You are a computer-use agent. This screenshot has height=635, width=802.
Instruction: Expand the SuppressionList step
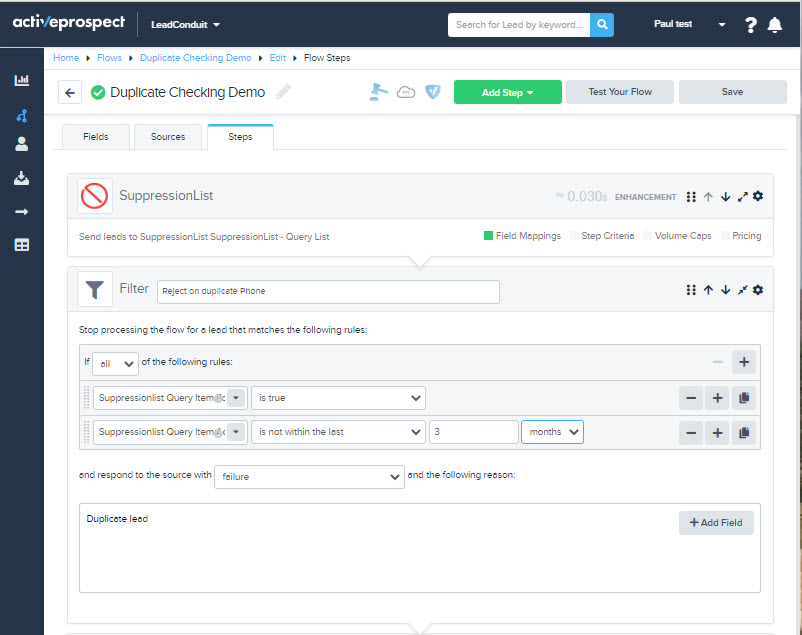(x=743, y=196)
